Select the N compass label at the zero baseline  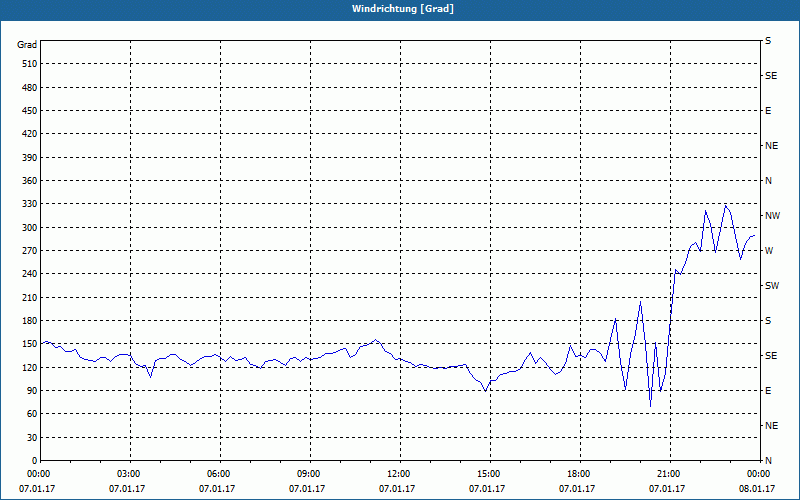click(x=768, y=461)
